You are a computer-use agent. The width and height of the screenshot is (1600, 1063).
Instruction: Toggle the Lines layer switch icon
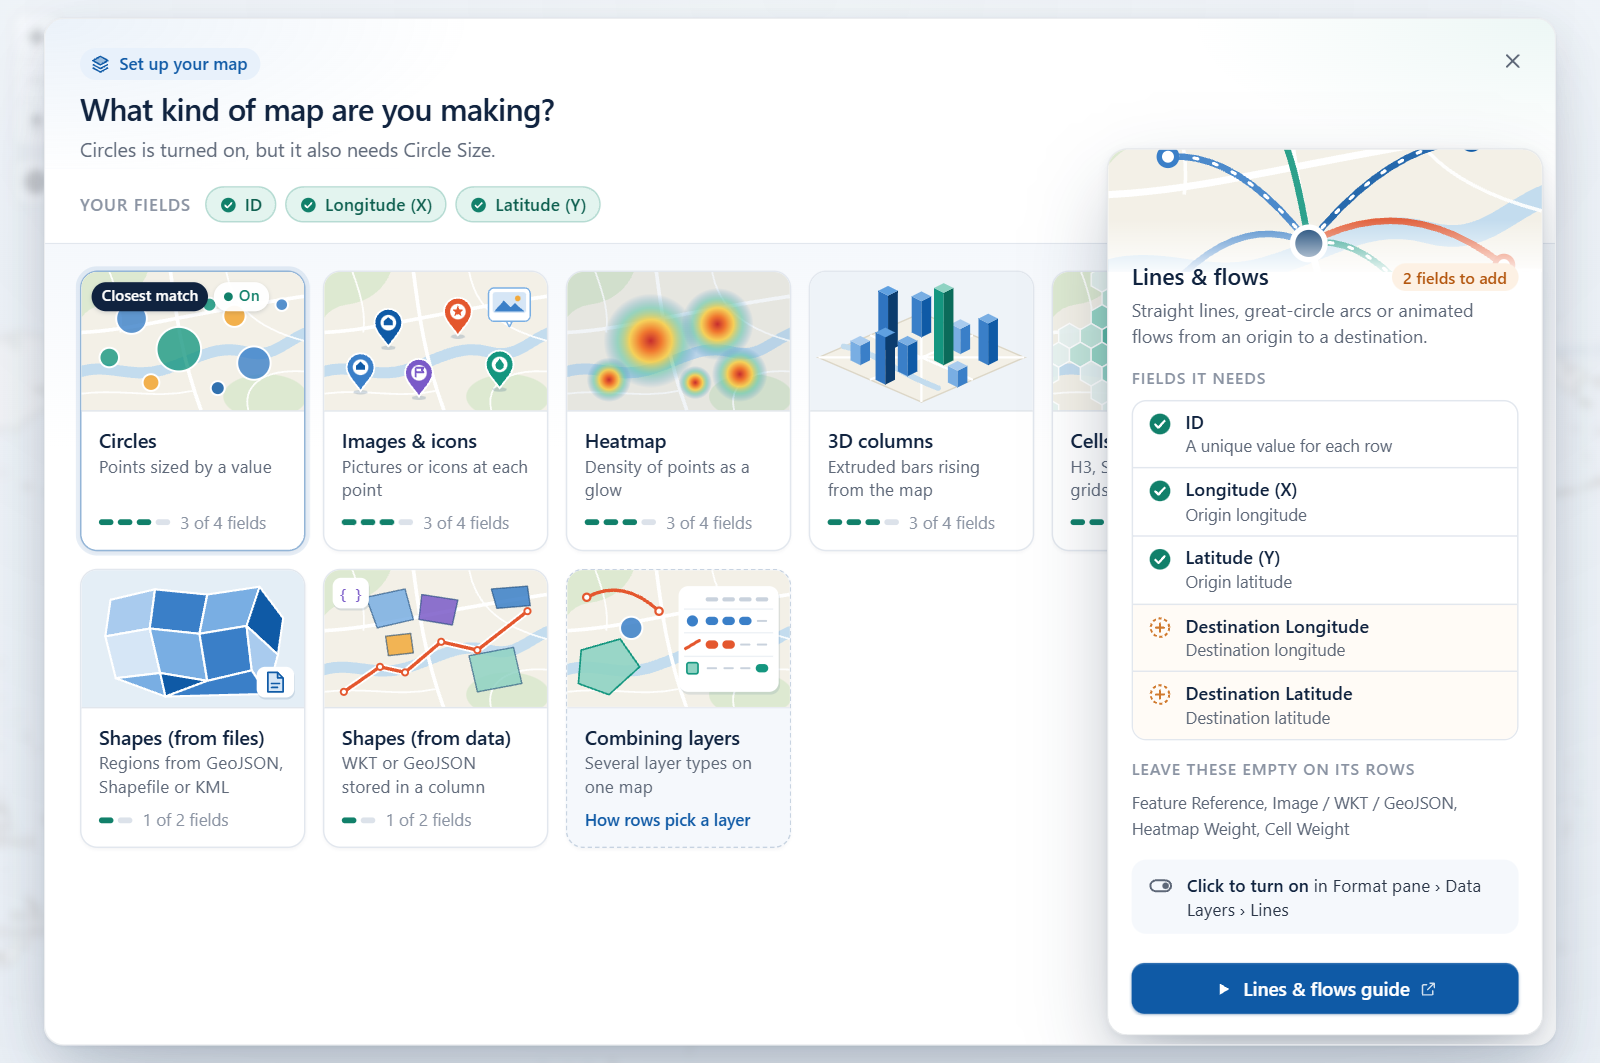[x=1161, y=886]
